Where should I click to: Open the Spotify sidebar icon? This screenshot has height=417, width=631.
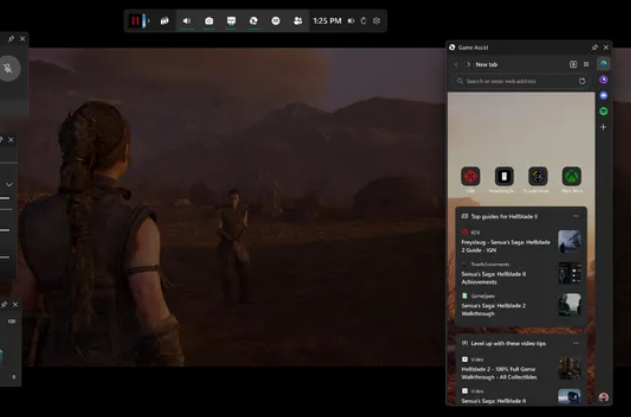click(x=603, y=111)
